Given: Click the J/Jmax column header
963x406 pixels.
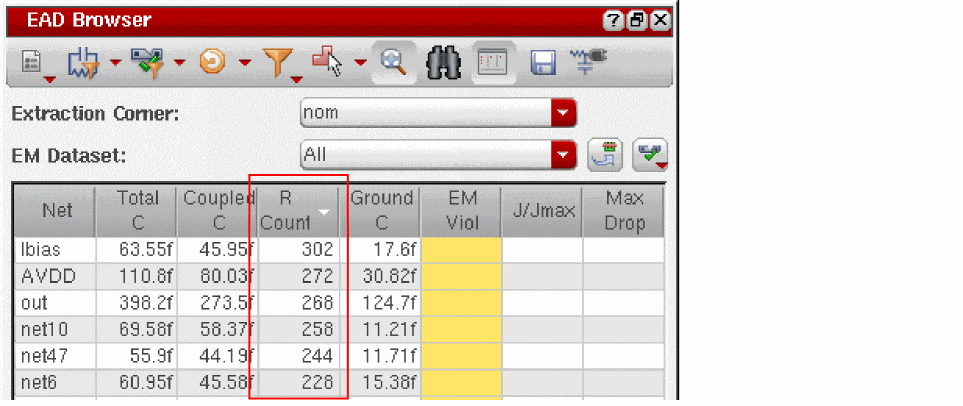Looking at the screenshot, I should pos(542,212).
